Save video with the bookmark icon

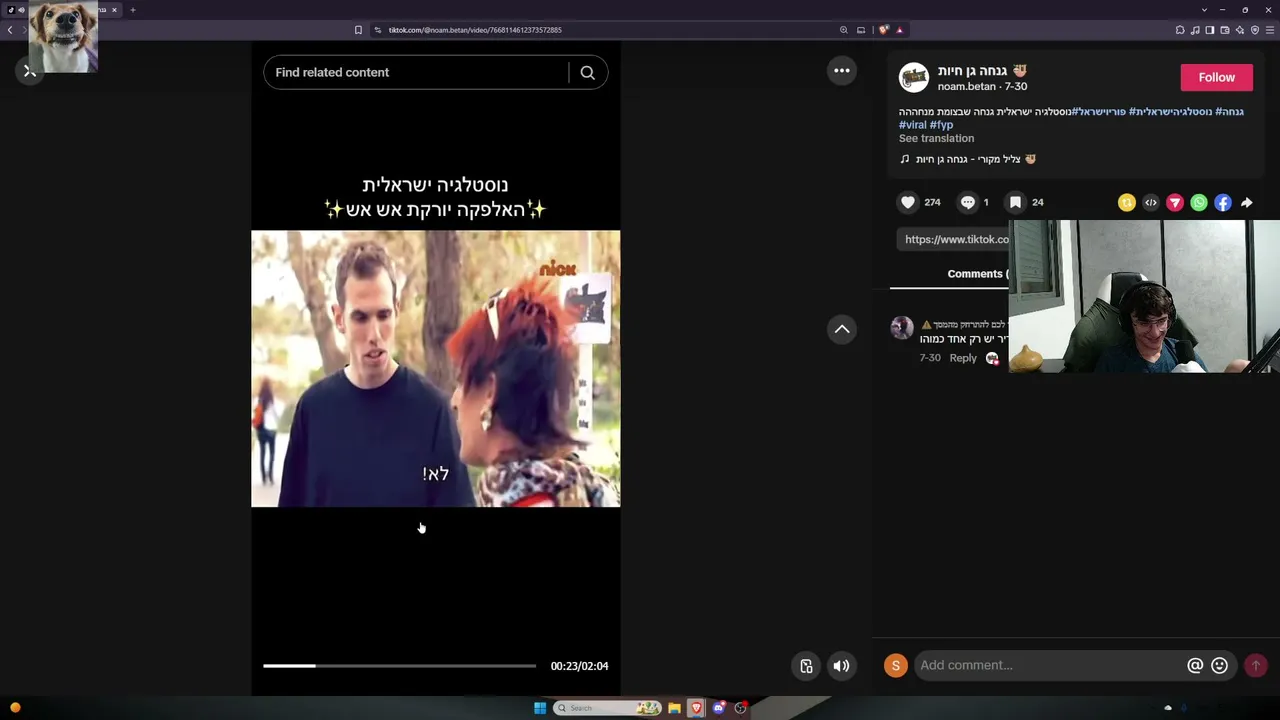(1015, 202)
